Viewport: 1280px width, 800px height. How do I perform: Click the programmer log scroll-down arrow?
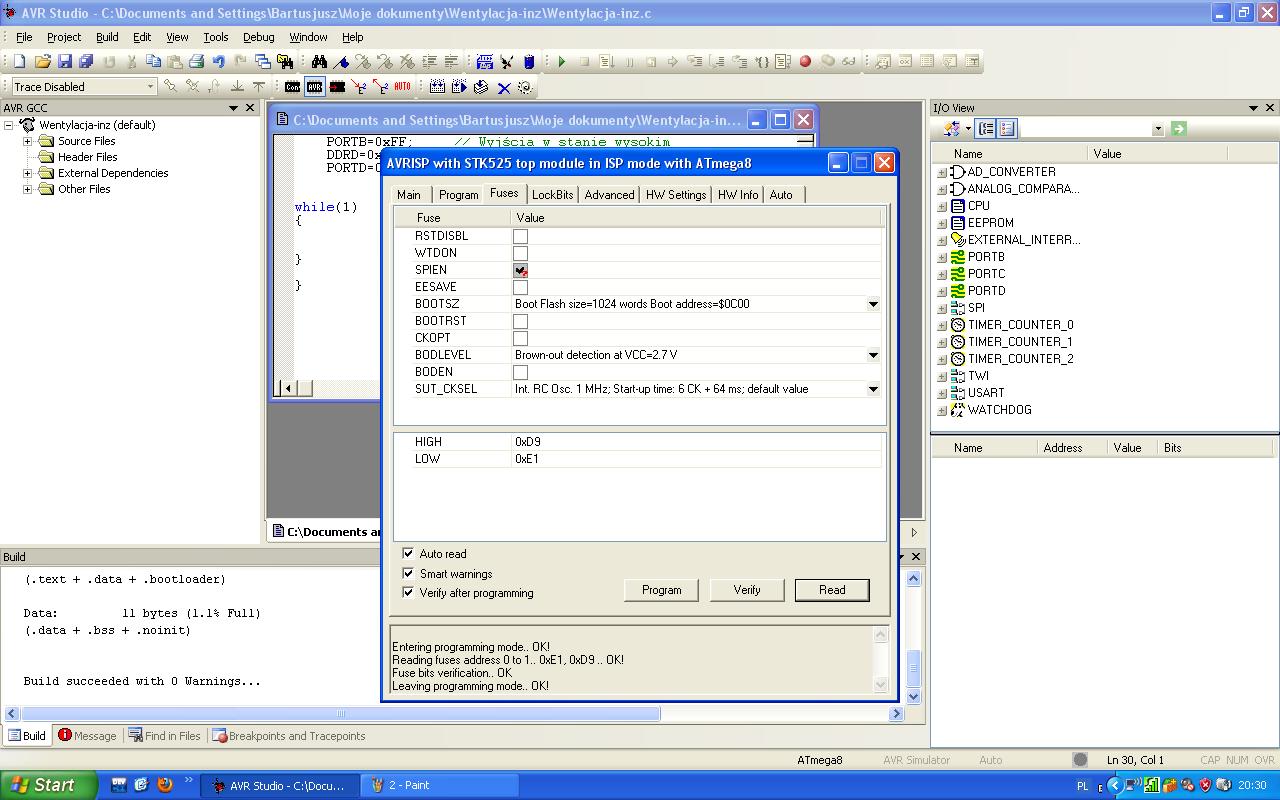point(881,685)
